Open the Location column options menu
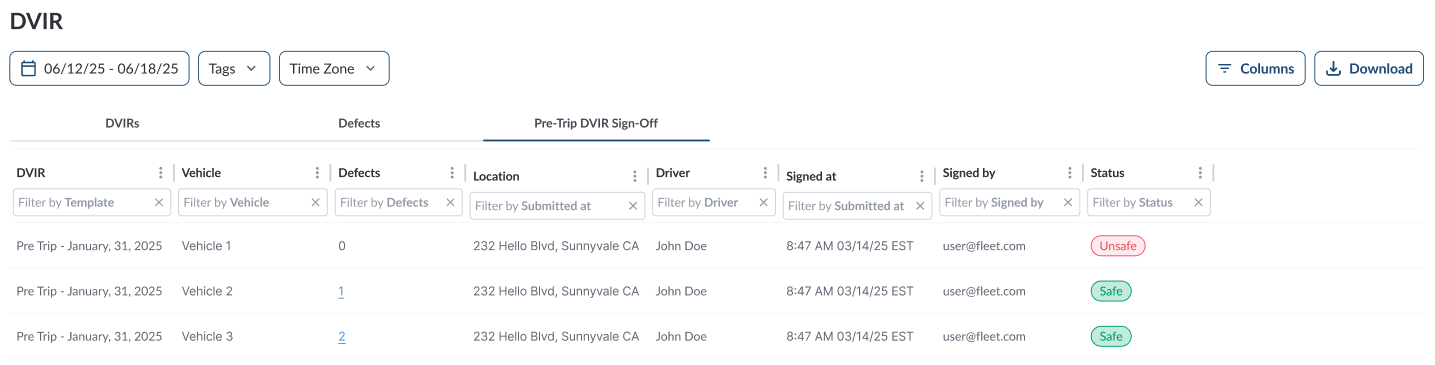Screen dimensions: 1435x365 coord(635,176)
